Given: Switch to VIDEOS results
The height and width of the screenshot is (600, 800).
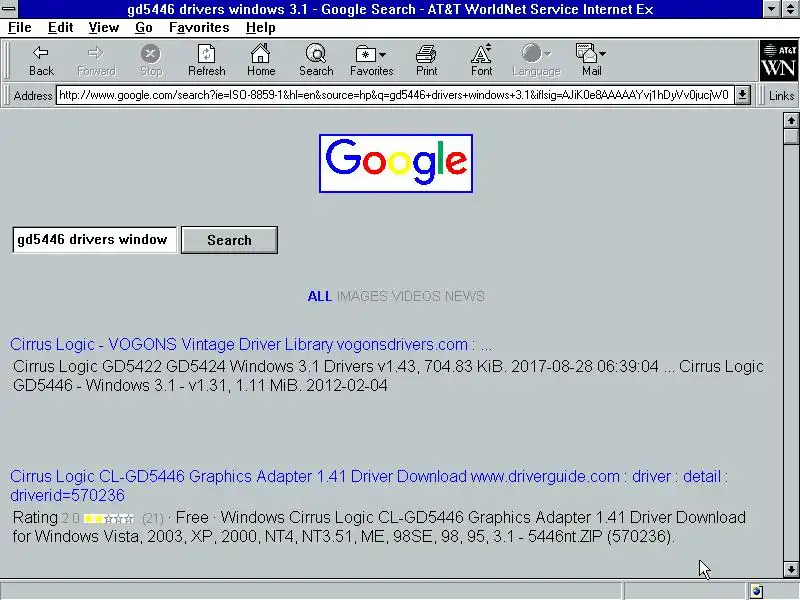Looking at the screenshot, I should pos(416,296).
